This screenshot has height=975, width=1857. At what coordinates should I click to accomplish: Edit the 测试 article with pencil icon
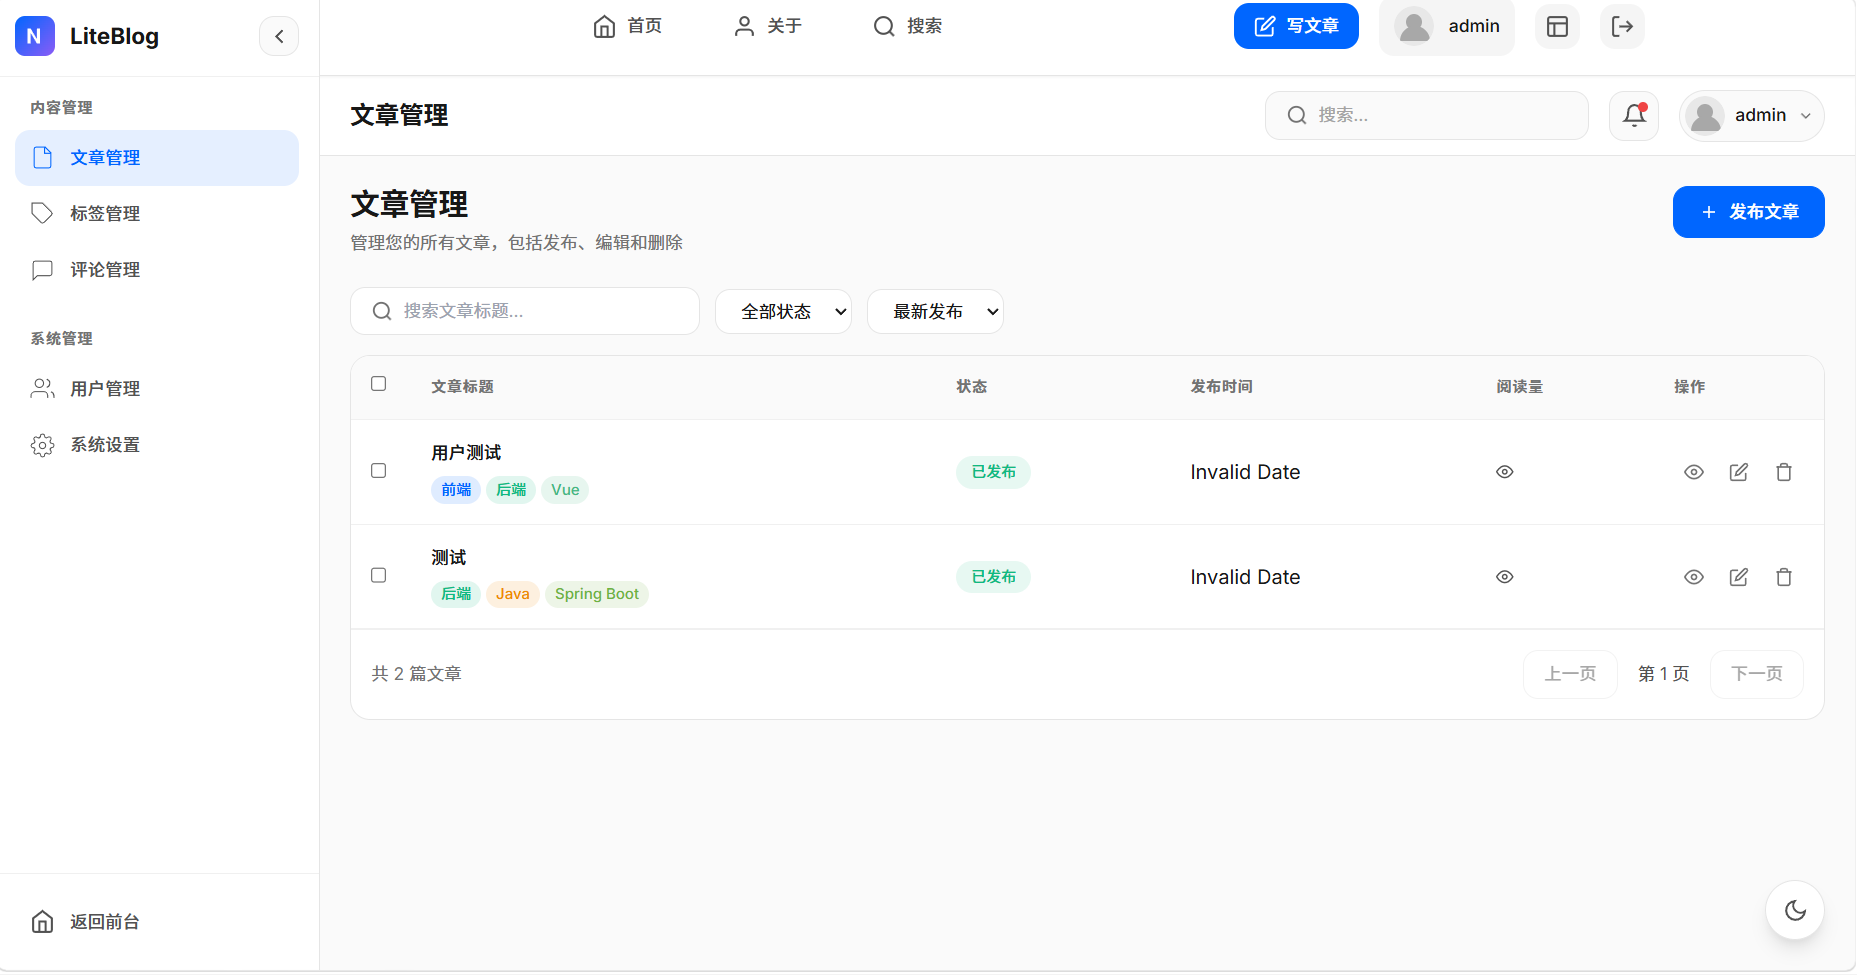point(1738,577)
